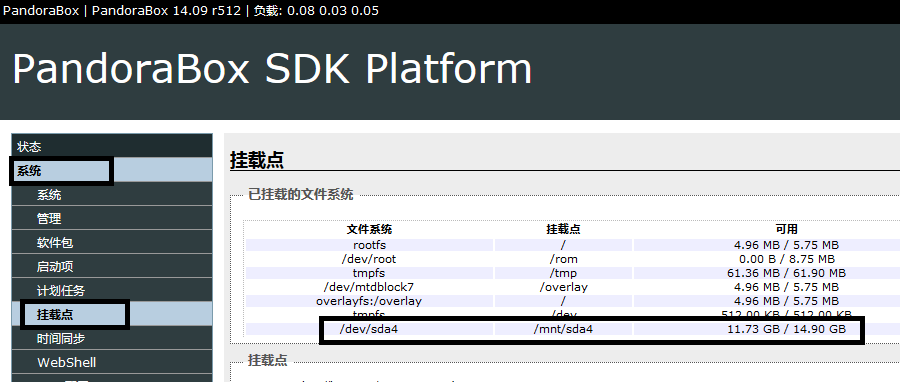Viewport: 900px width, 382px height.
Task: Open the 计划任务 page
Action: tap(112, 291)
